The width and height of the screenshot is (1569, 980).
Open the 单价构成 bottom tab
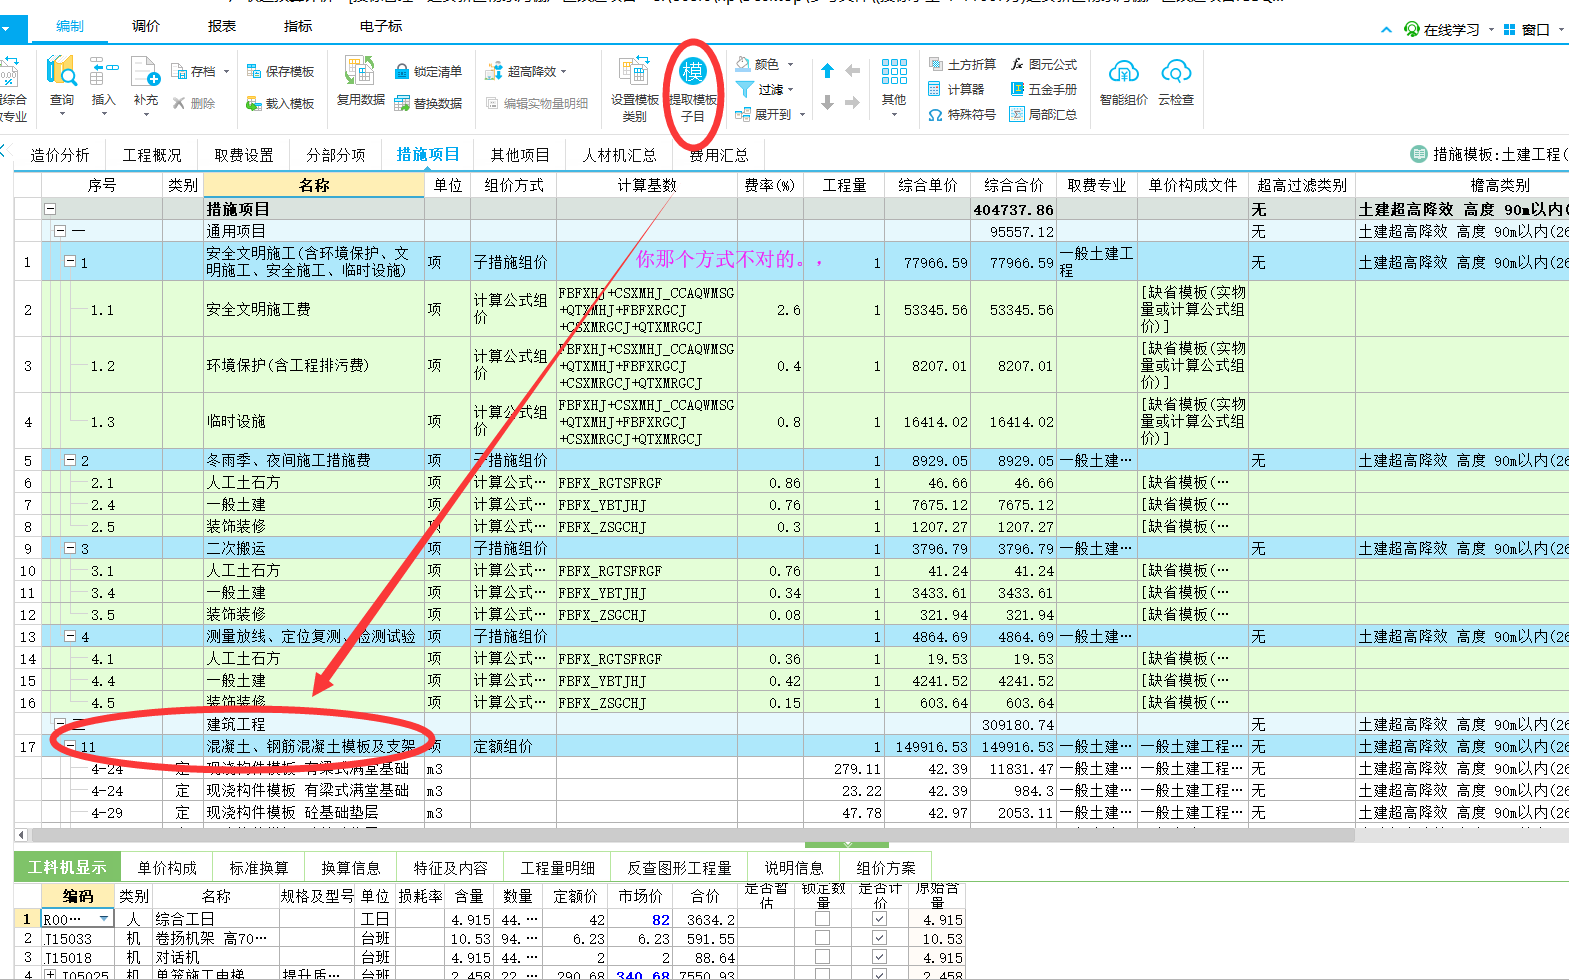(x=167, y=867)
